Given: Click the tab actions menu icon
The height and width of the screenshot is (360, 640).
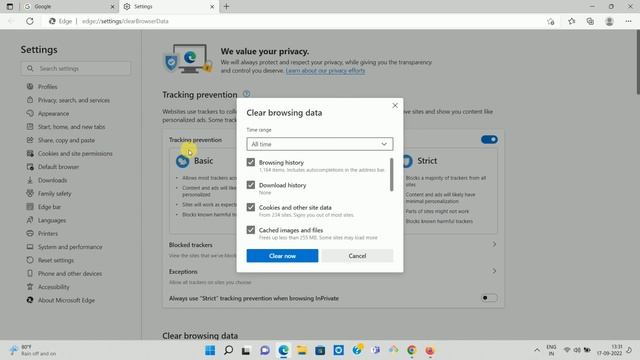Looking at the screenshot, I should click(10, 7).
